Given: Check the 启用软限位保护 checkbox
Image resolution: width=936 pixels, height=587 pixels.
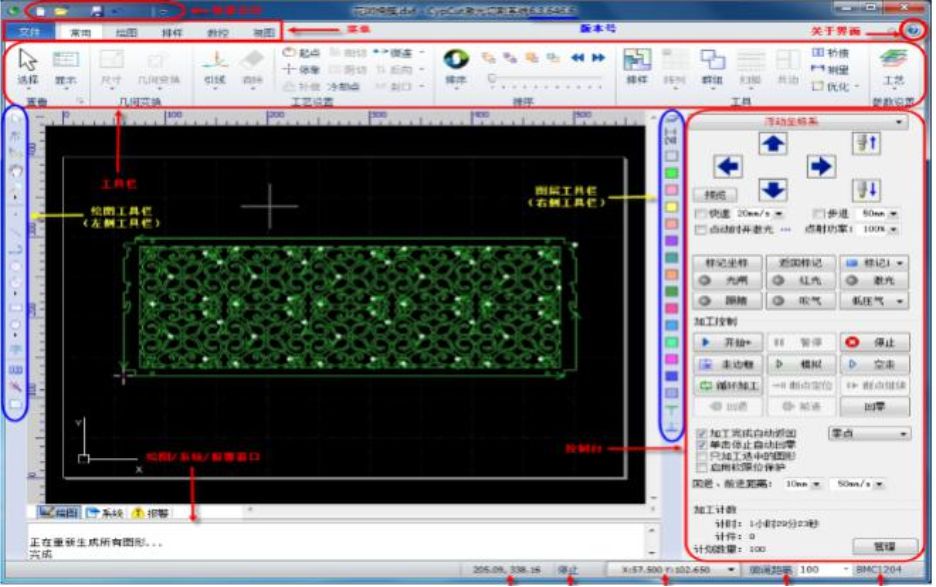Looking at the screenshot, I should point(702,468).
